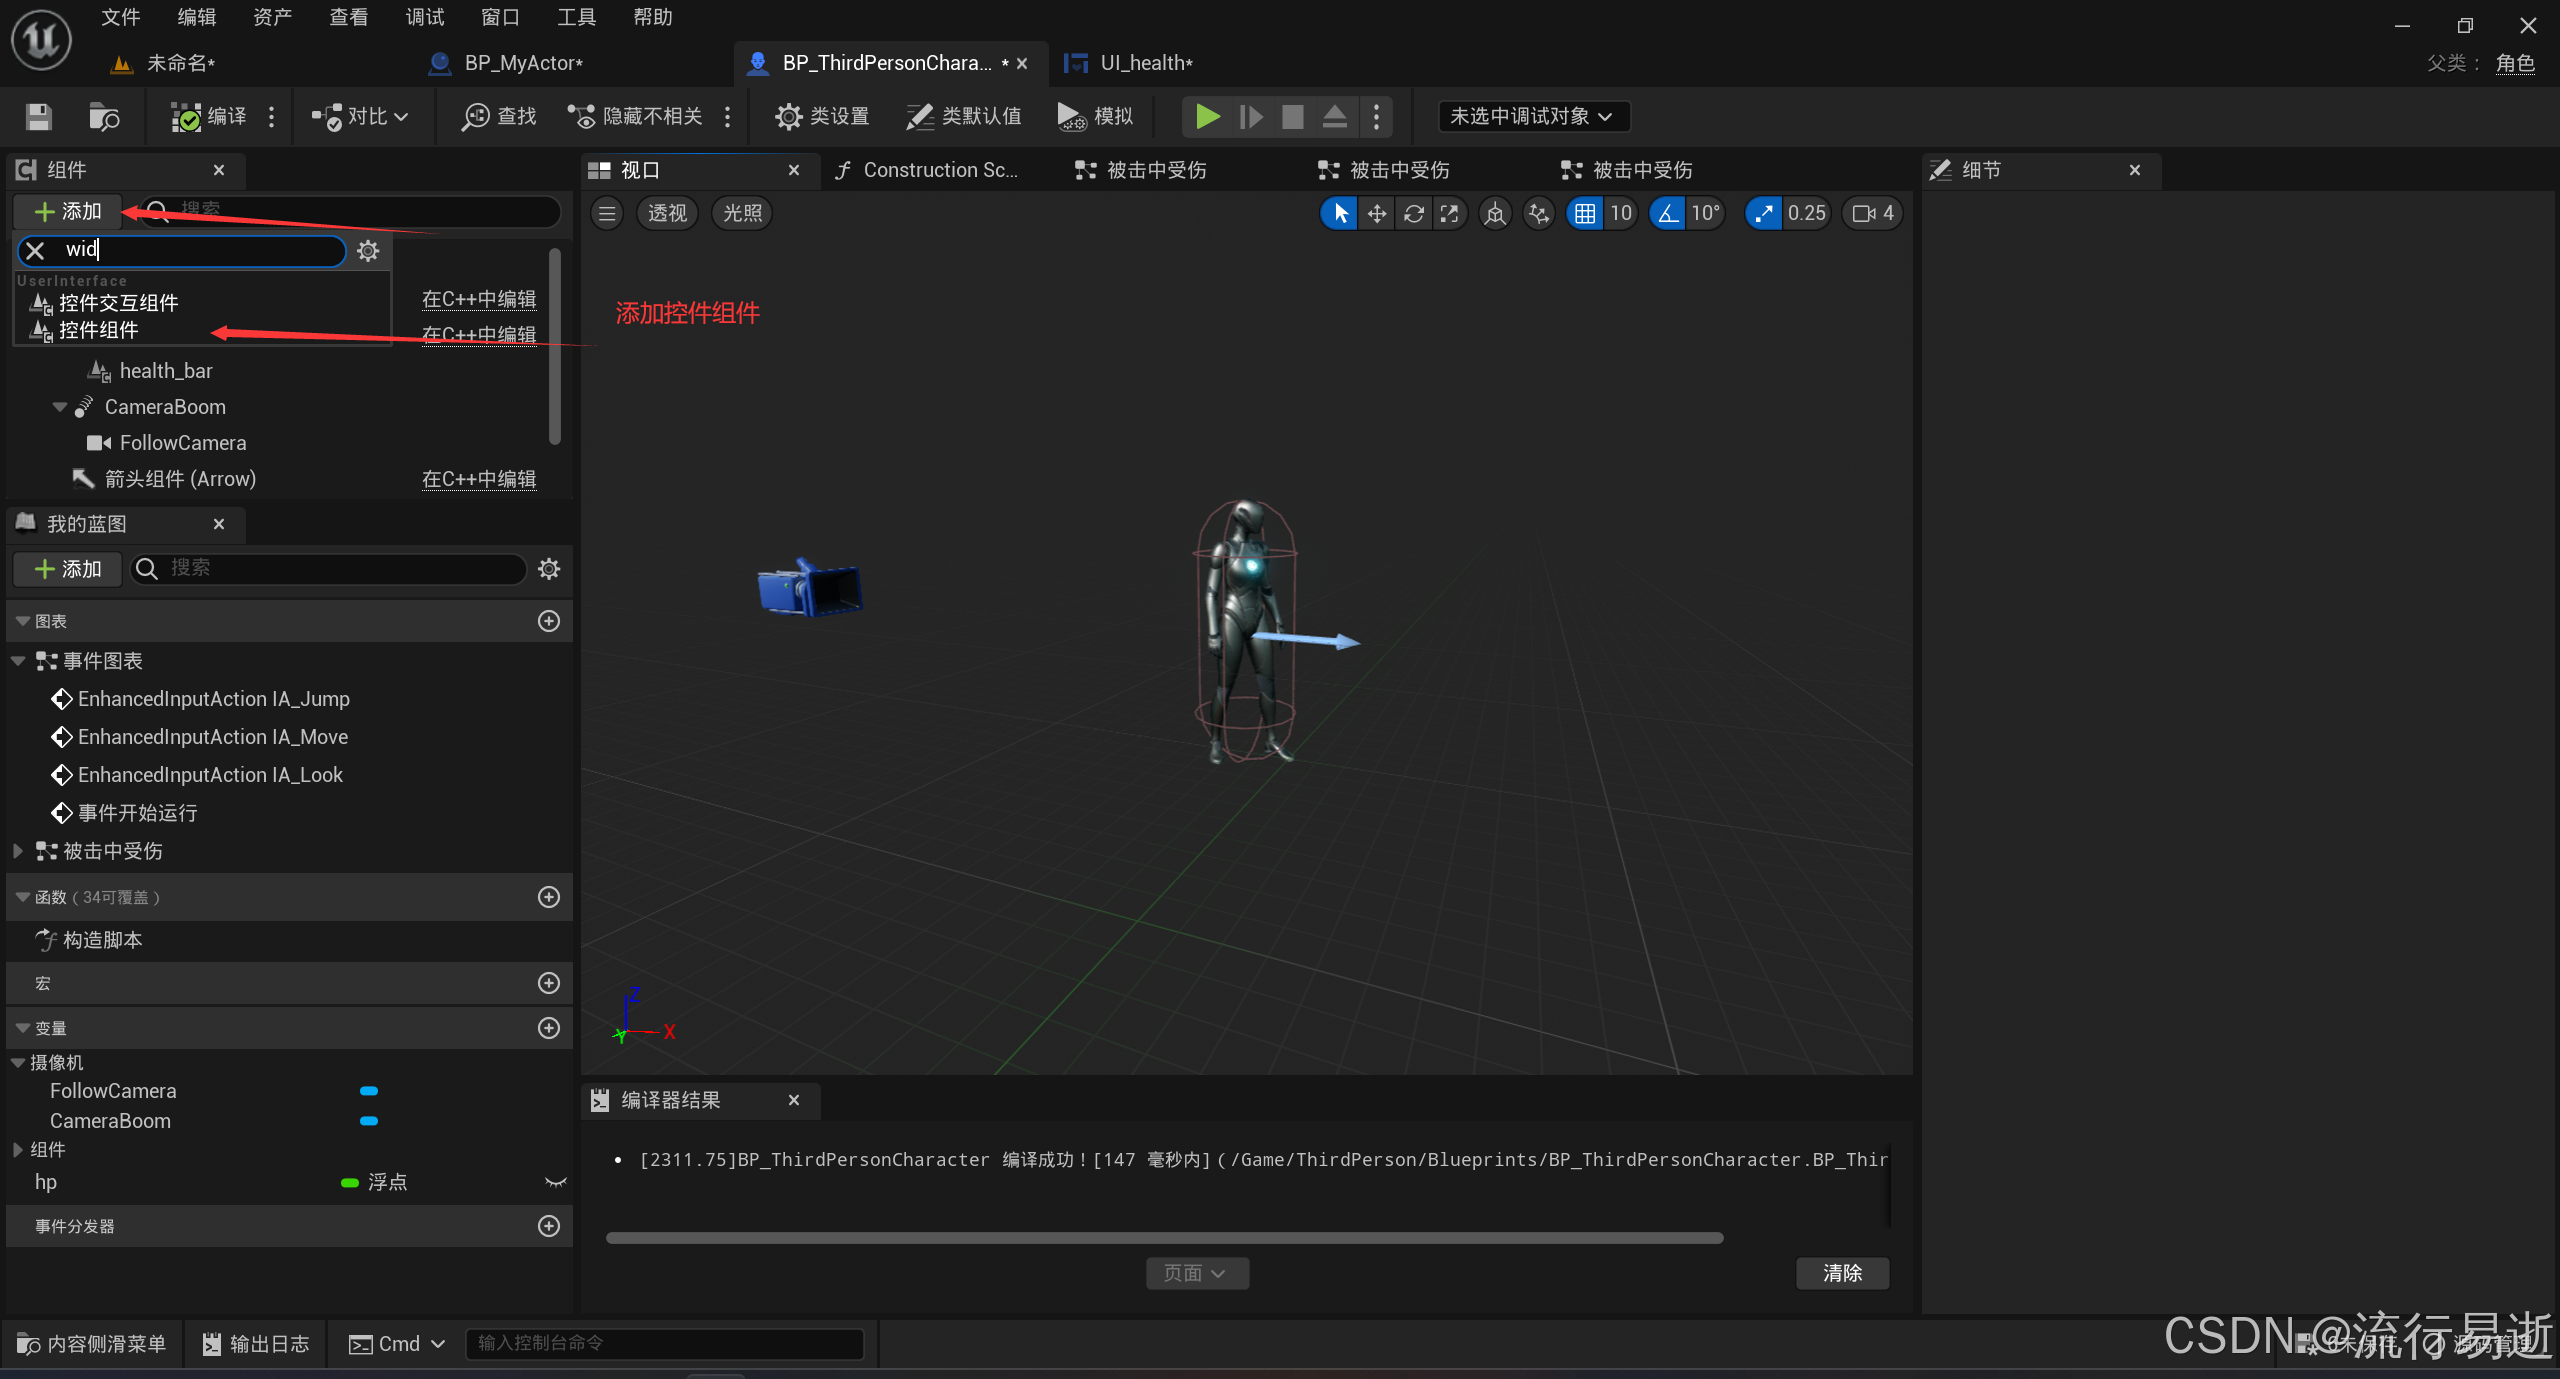Click the Compile button icon
Viewport: 2560px width, 1379px height.
186,117
